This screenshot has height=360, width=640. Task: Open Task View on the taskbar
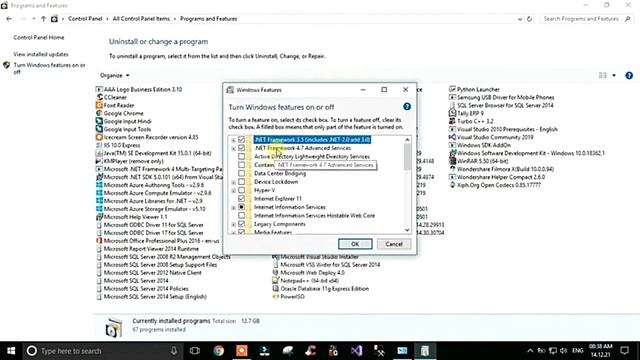click(195, 351)
